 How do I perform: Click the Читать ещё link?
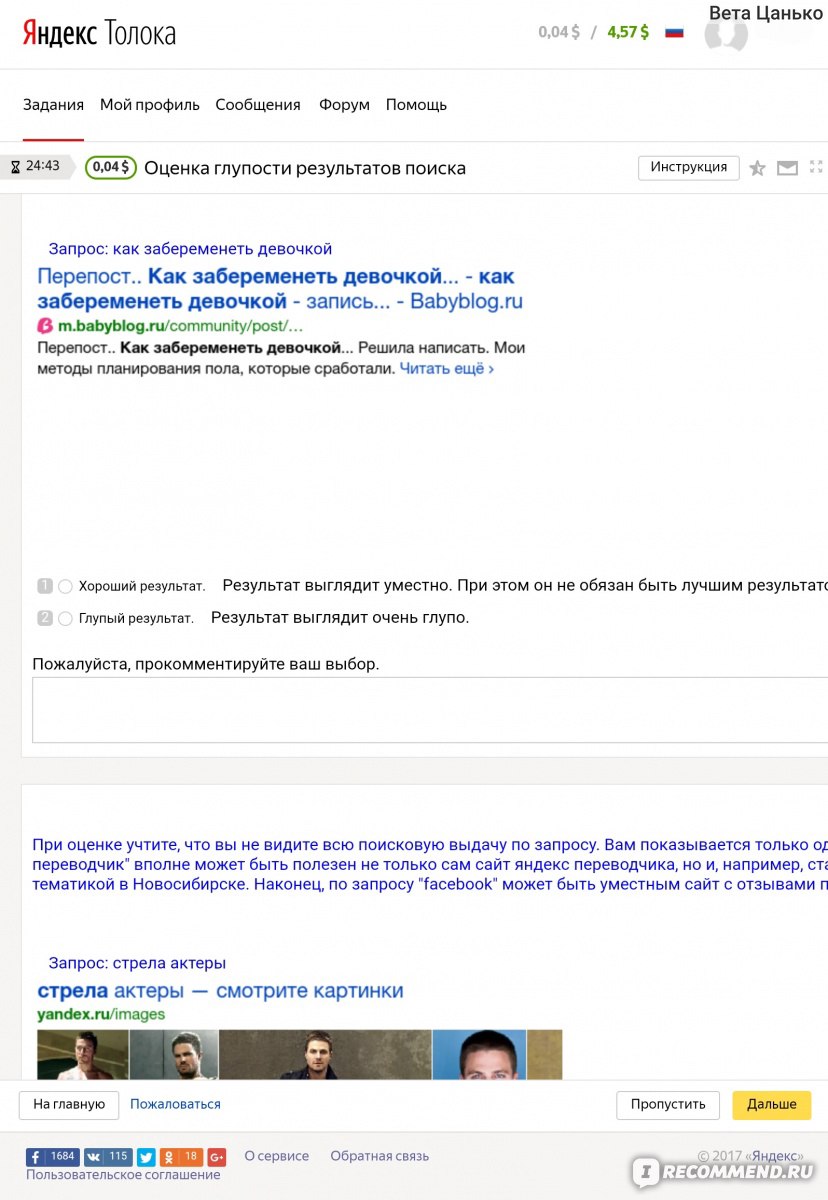pos(447,369)
